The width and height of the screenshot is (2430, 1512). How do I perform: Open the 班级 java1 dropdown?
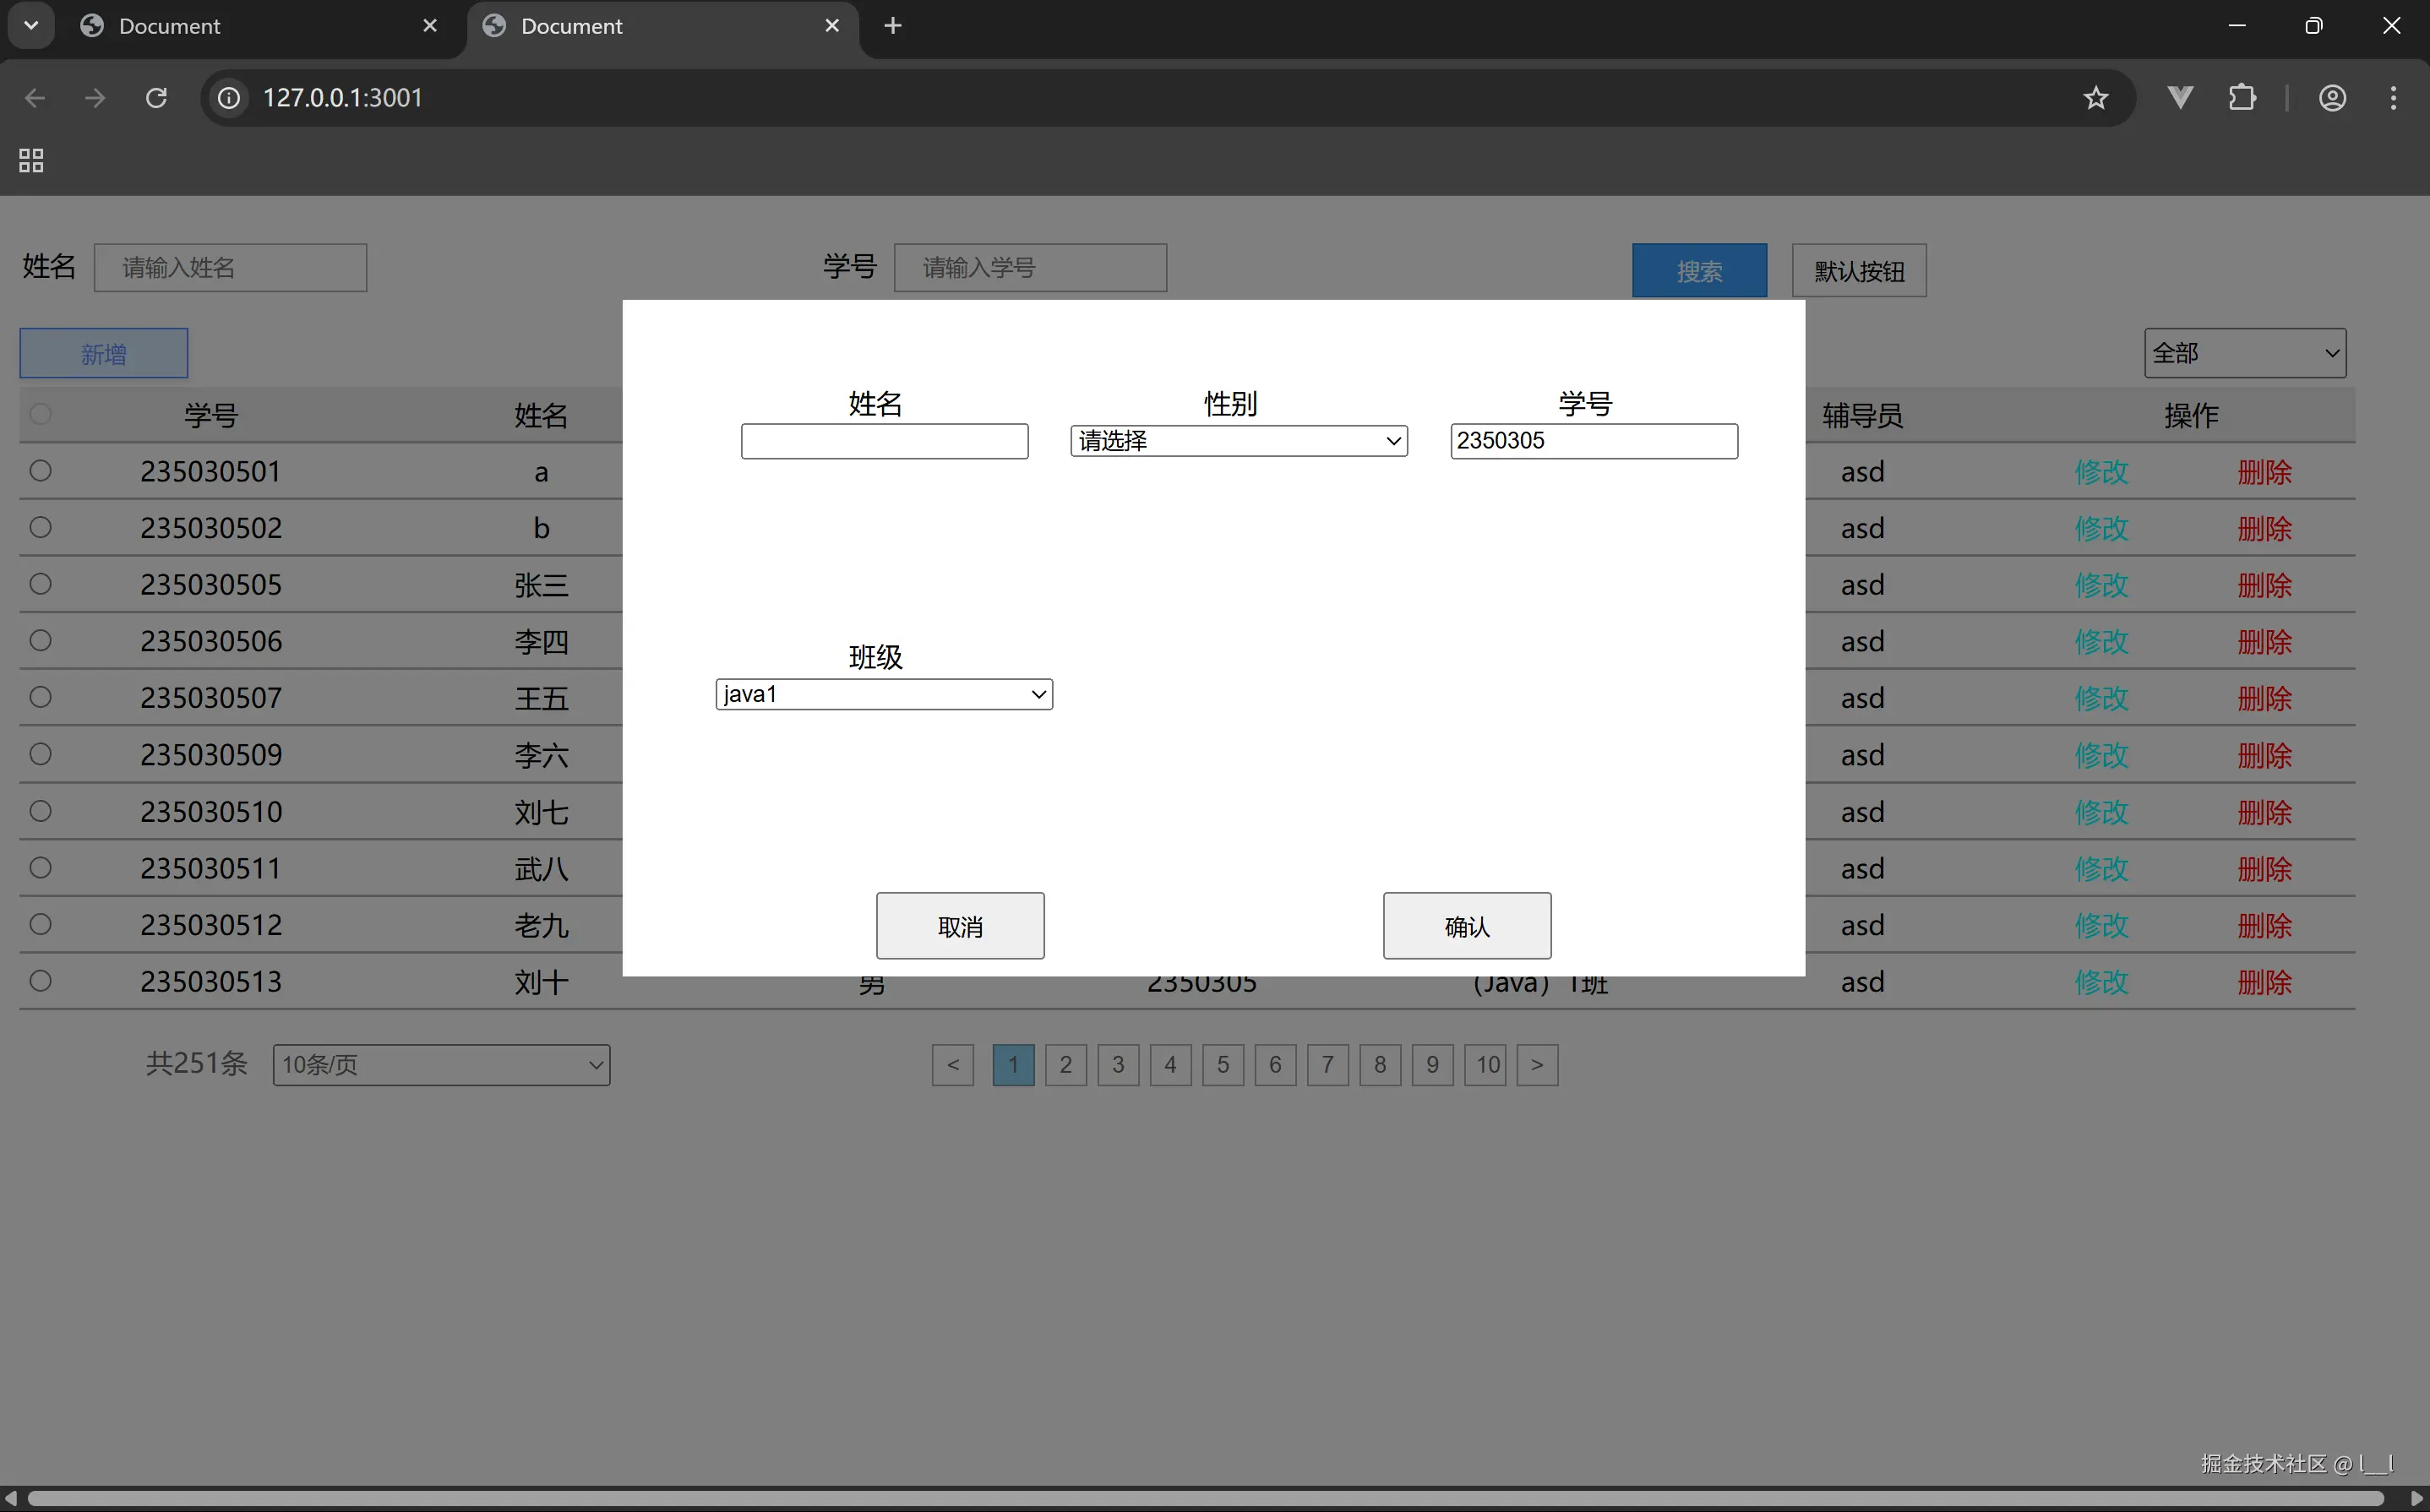[x=884, y=693]
